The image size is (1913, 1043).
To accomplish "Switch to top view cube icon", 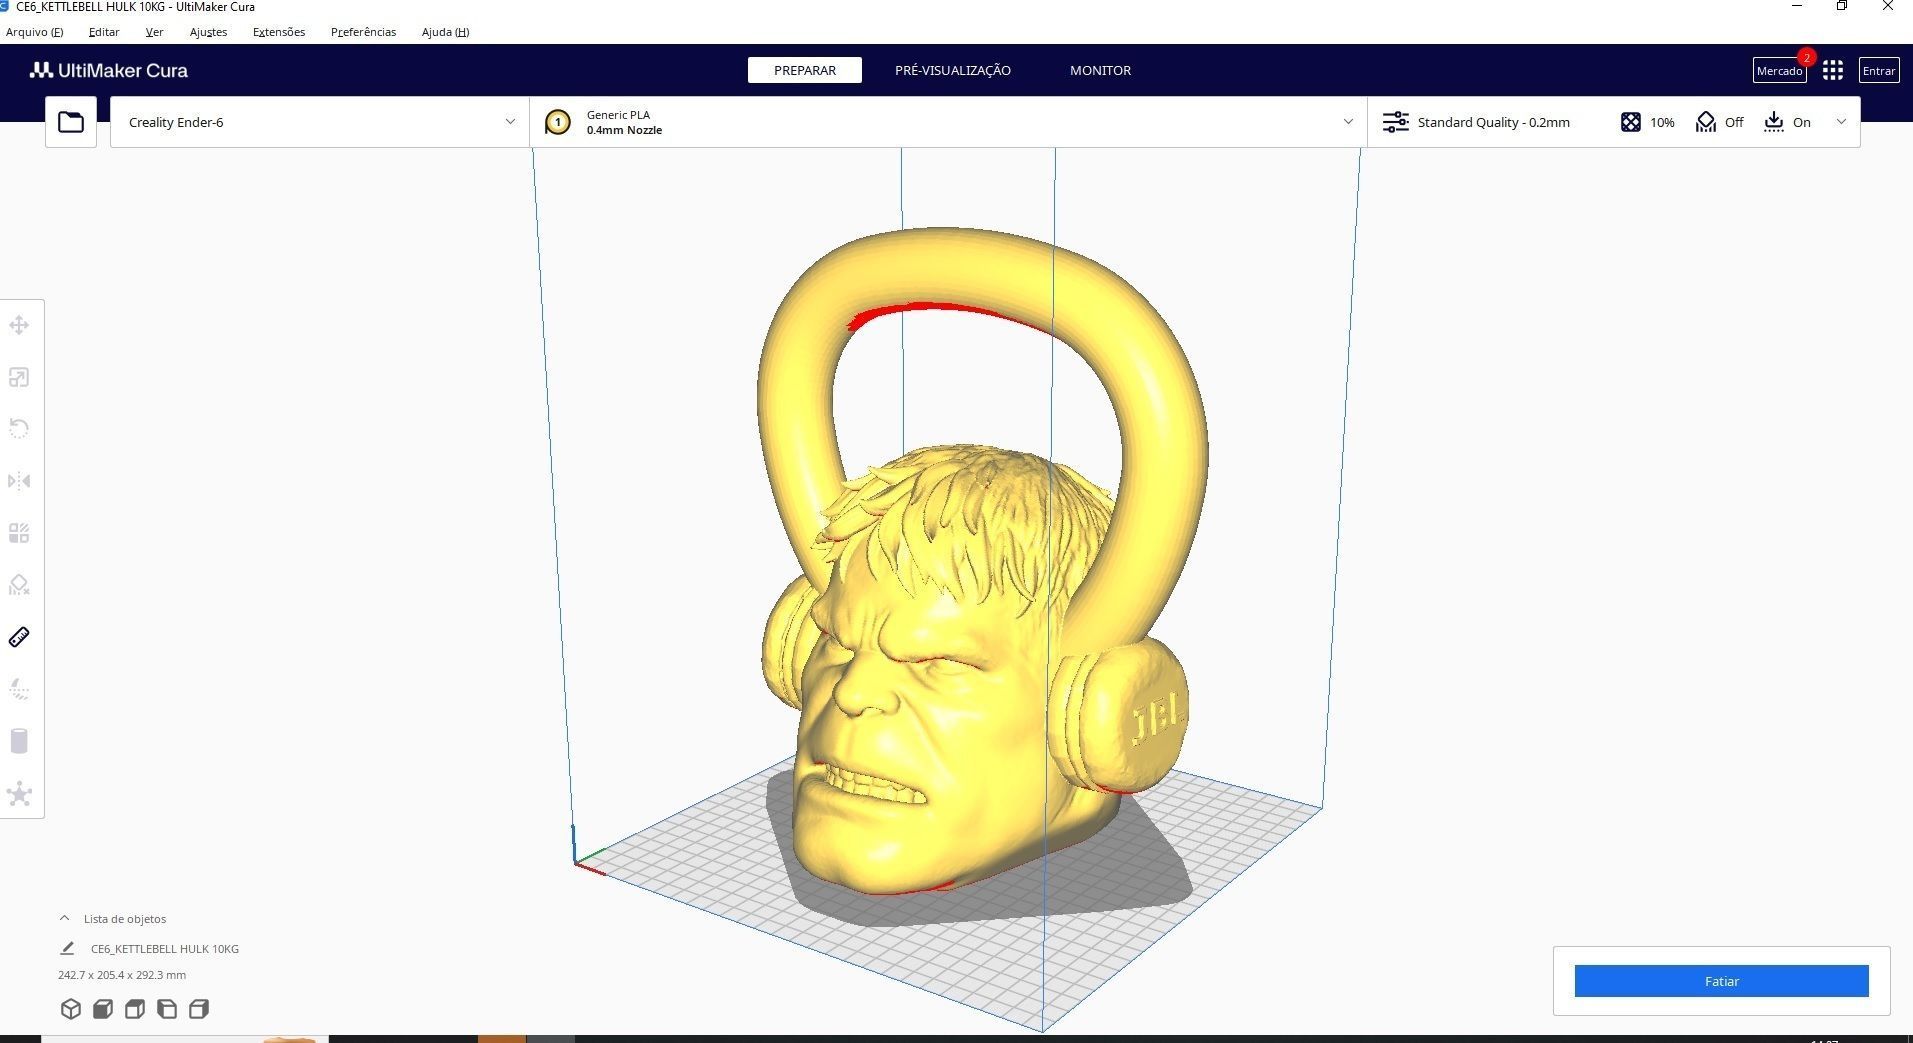I will (135, 1009).
